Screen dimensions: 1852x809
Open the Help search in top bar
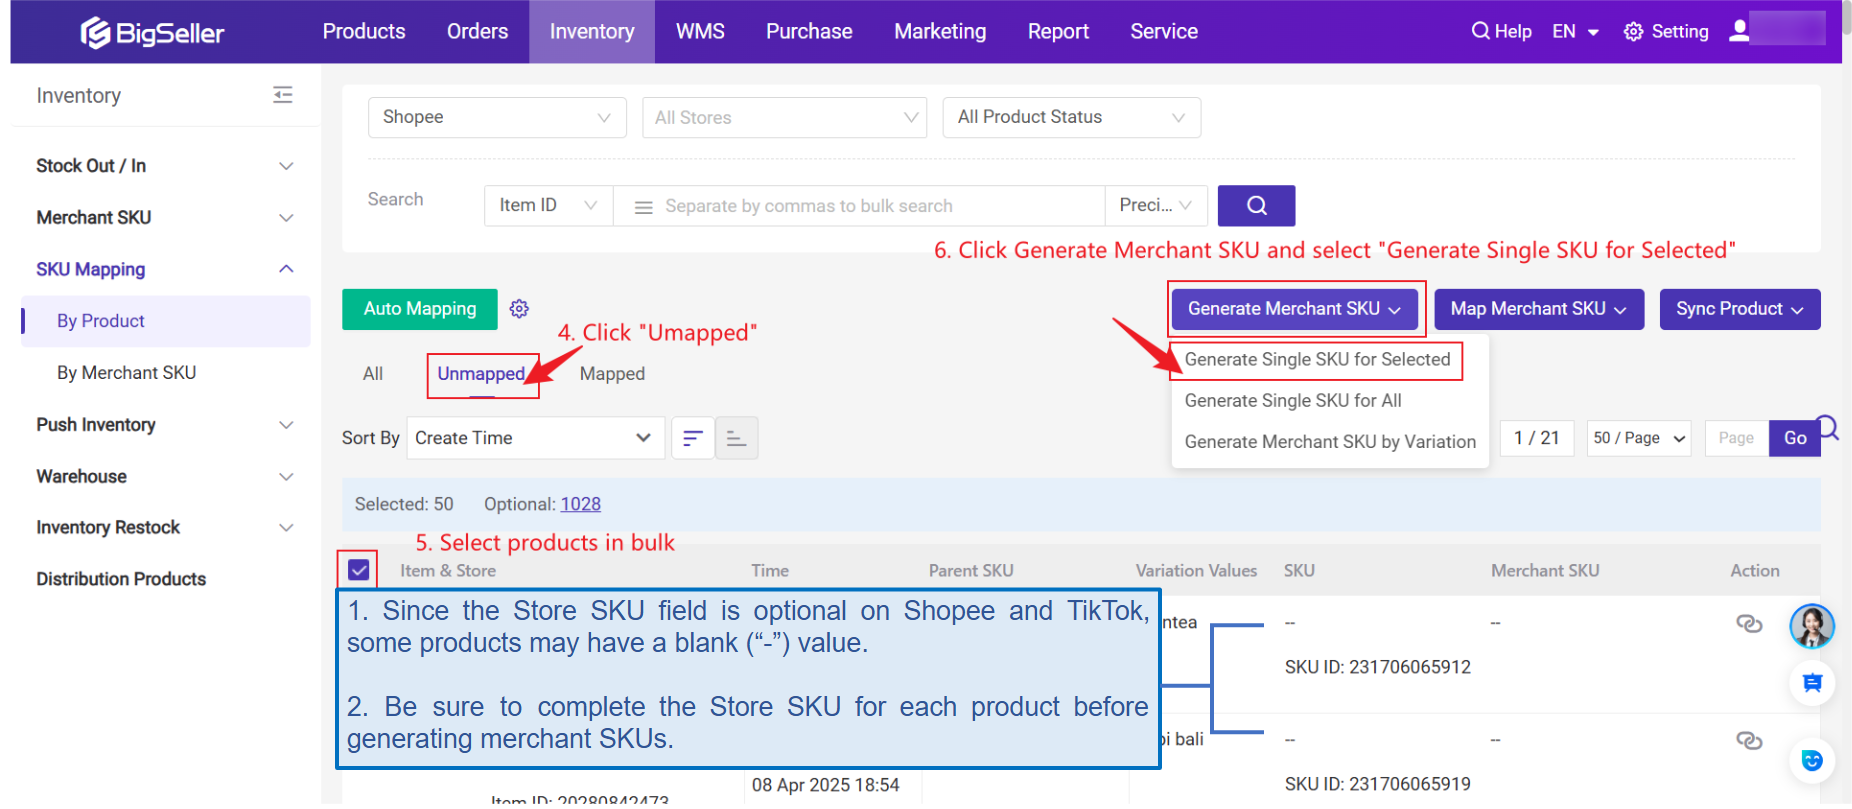(1501, 32)
